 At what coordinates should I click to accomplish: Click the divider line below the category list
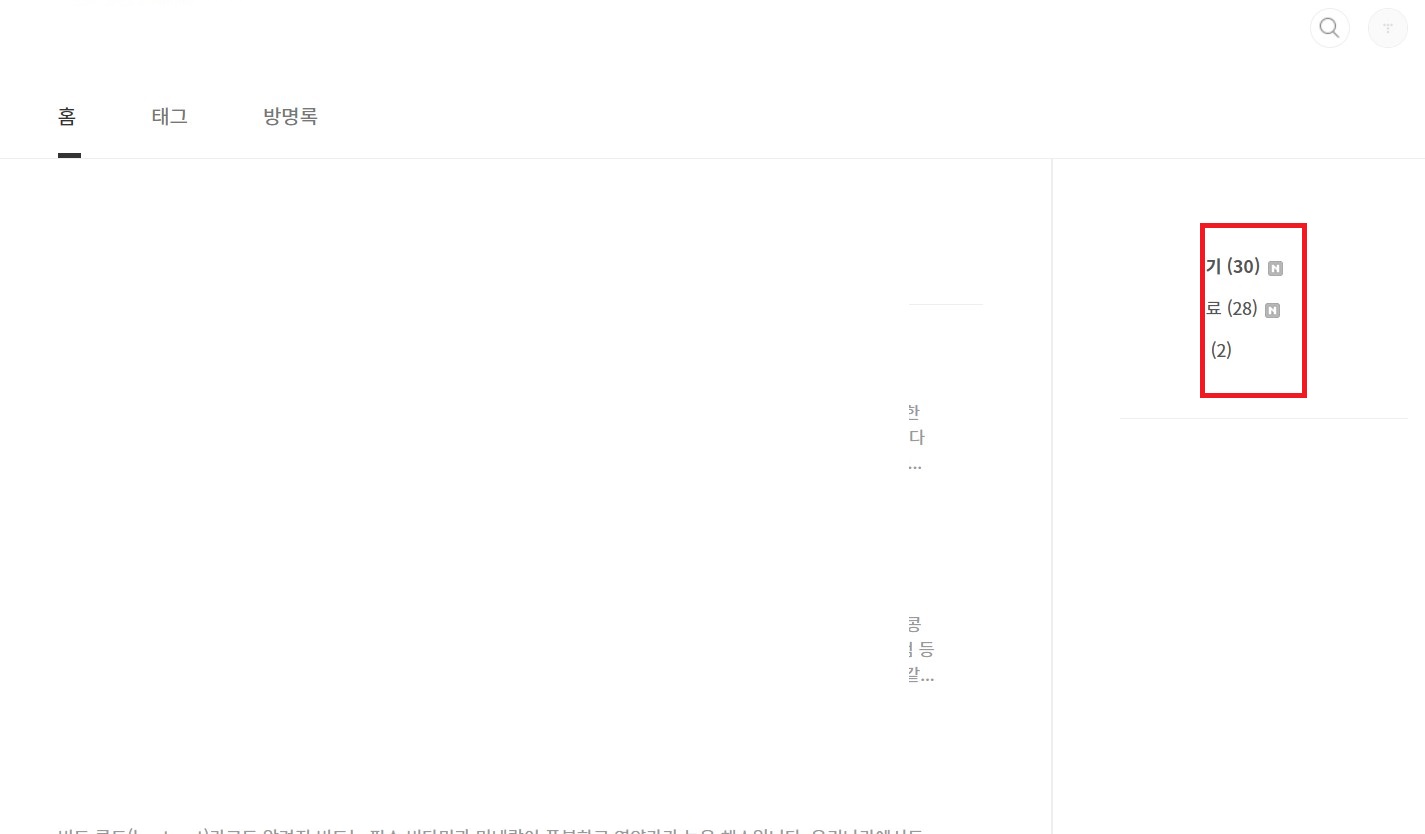tap(1263, 418)
